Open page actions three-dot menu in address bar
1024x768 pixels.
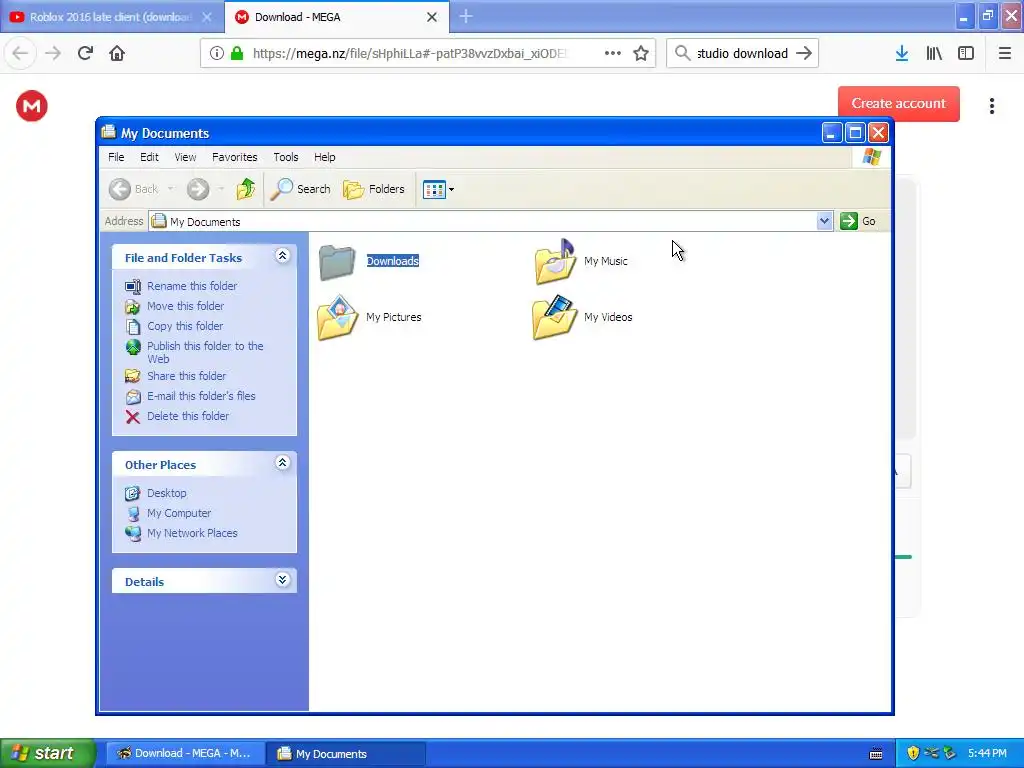pos(613,53)
